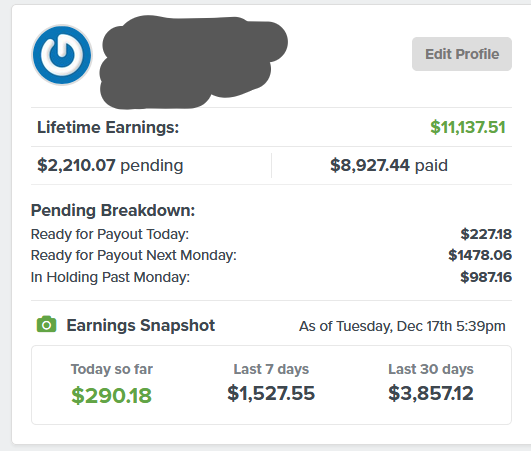Select the $1,527.55 seven-day earnings
This screenshot has width=531, height=451.
point(271,393)
